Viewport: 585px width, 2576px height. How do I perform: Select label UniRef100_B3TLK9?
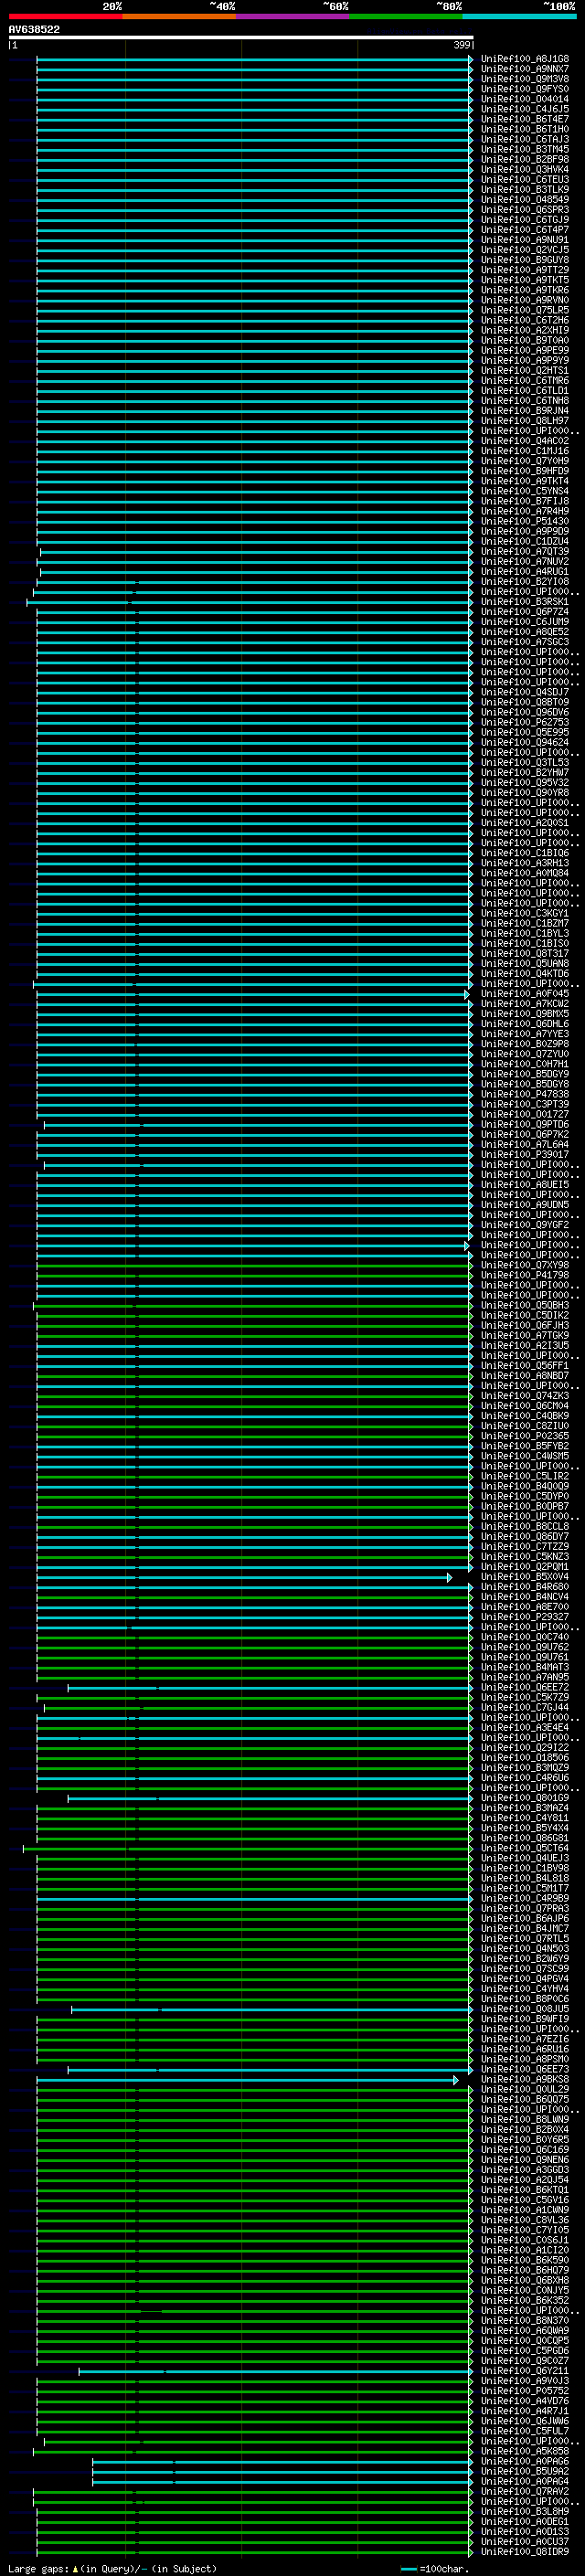point(525,189)
